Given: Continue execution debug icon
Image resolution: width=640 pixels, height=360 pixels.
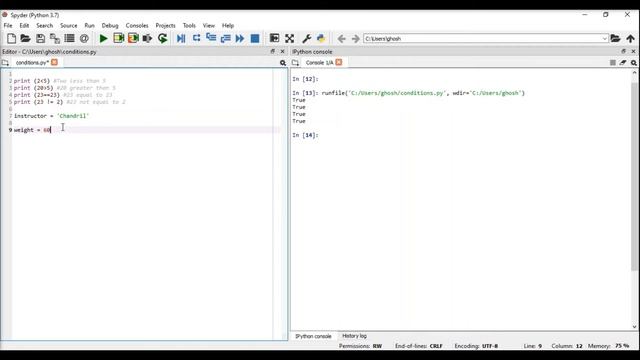Looking at the screenshot, I should [240, 38].
